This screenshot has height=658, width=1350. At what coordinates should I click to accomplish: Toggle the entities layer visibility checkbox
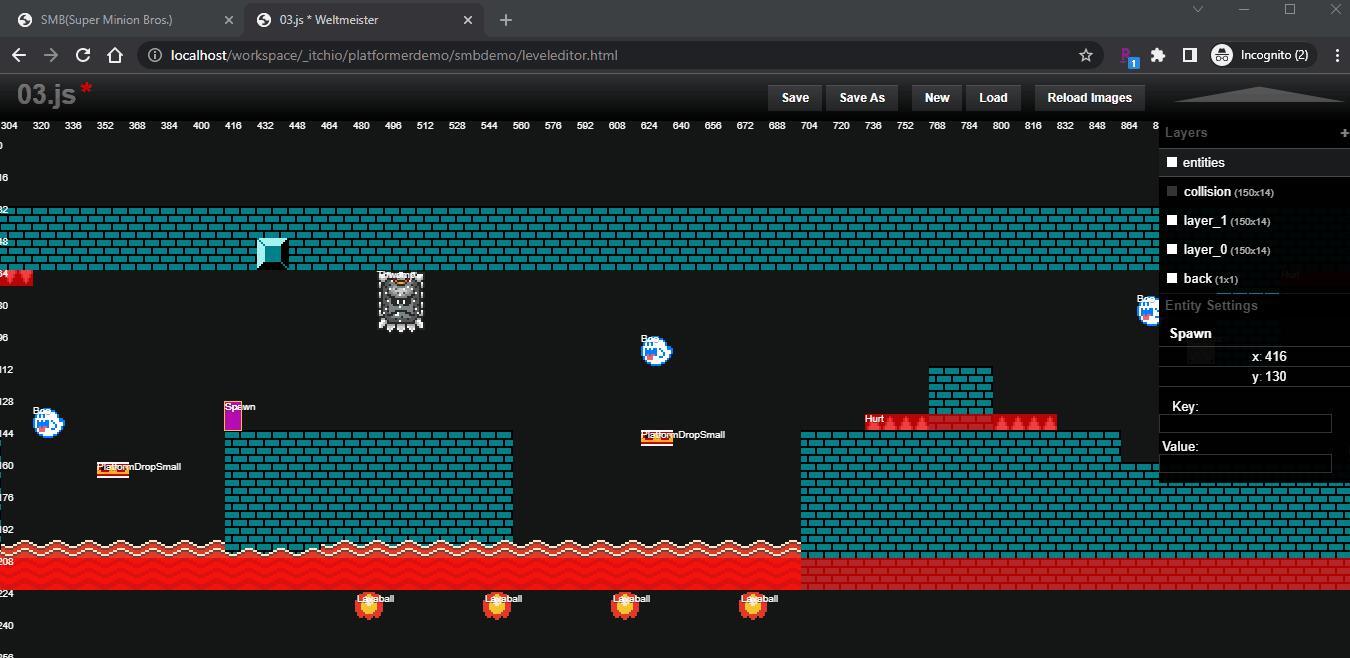pyautogui.click(x=1172, y=161)
